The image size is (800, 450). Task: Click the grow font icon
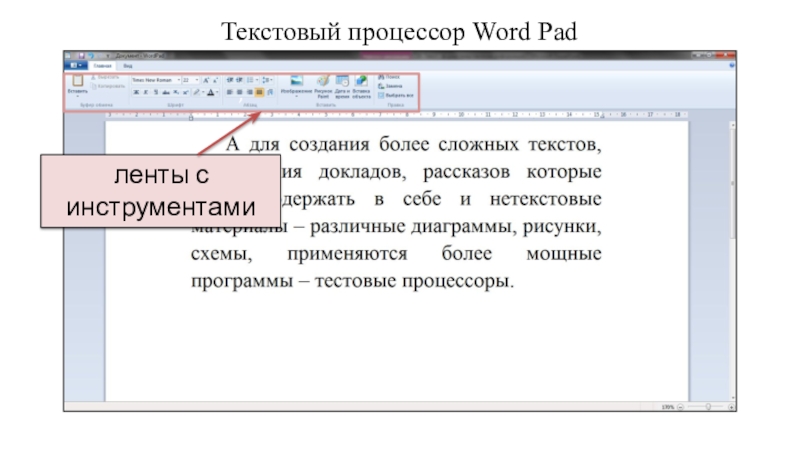[206, 80]
